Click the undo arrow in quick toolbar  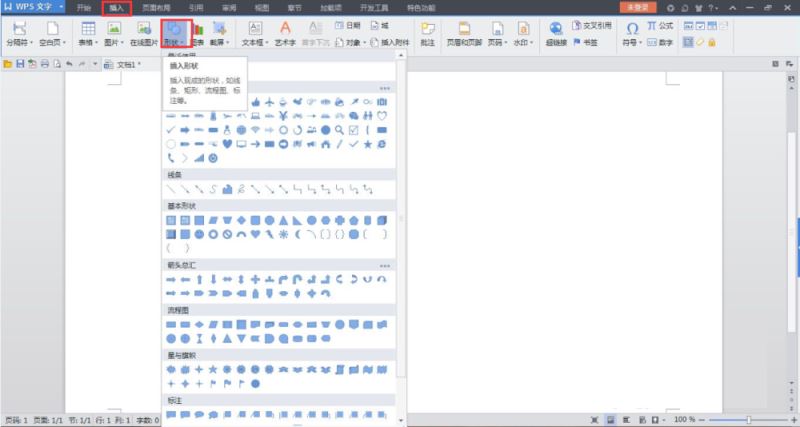pyautogui.click(x=69, y=64)
